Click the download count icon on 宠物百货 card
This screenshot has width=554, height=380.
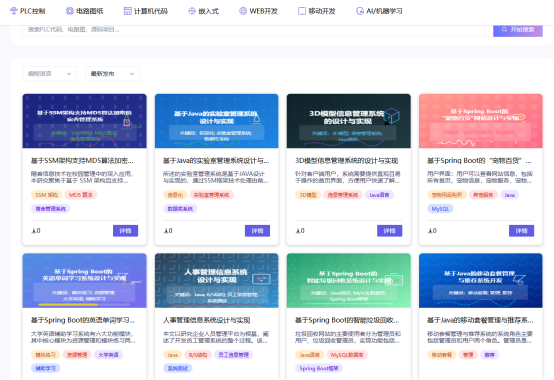[430, 231]
